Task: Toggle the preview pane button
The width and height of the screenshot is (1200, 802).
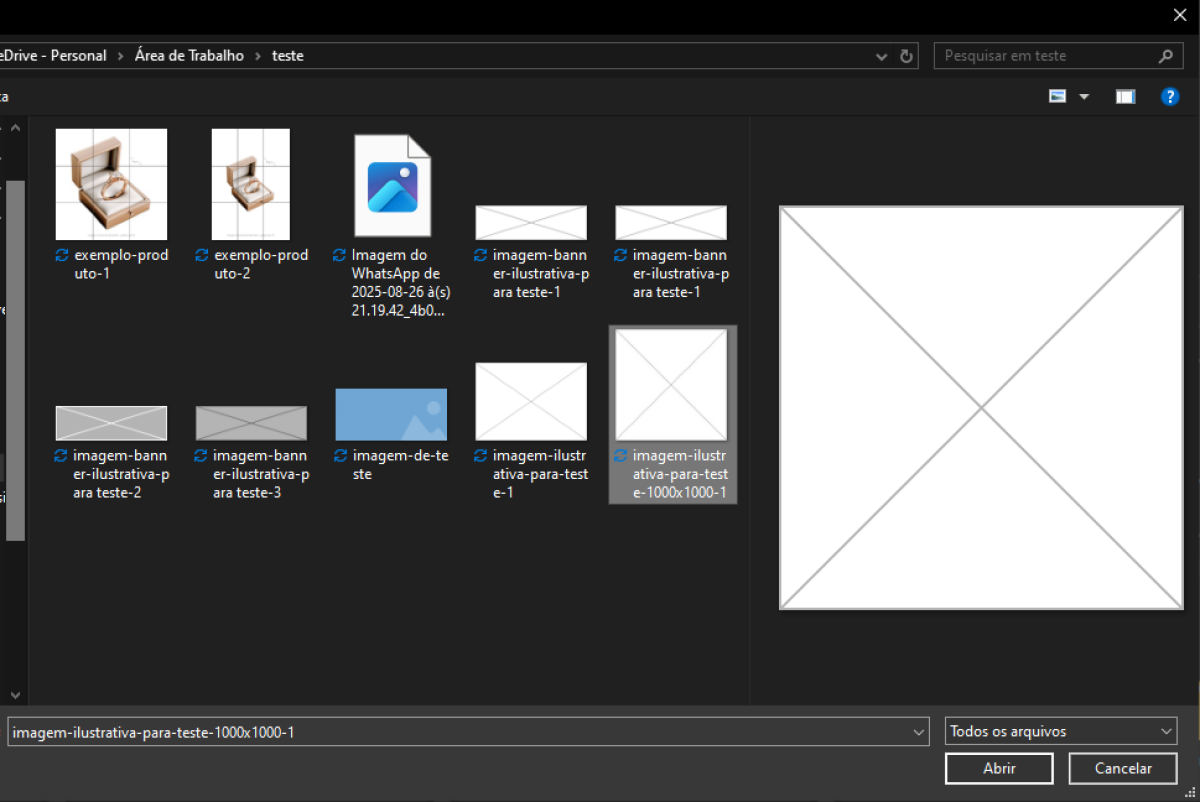Action: click(1126, 97)
